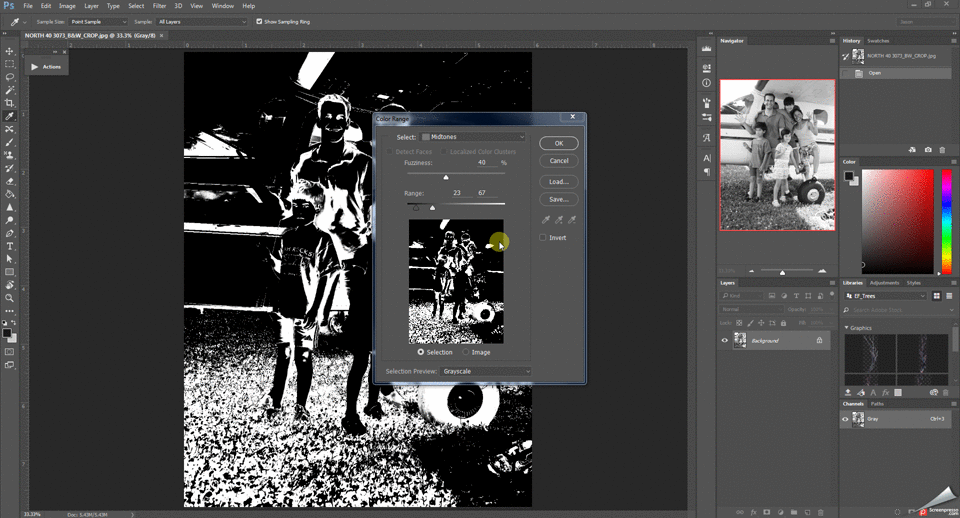Image resolution: width=960 pixels, height=518 pixels.
Task: Select the Crop tool
Action: (9, 103)
